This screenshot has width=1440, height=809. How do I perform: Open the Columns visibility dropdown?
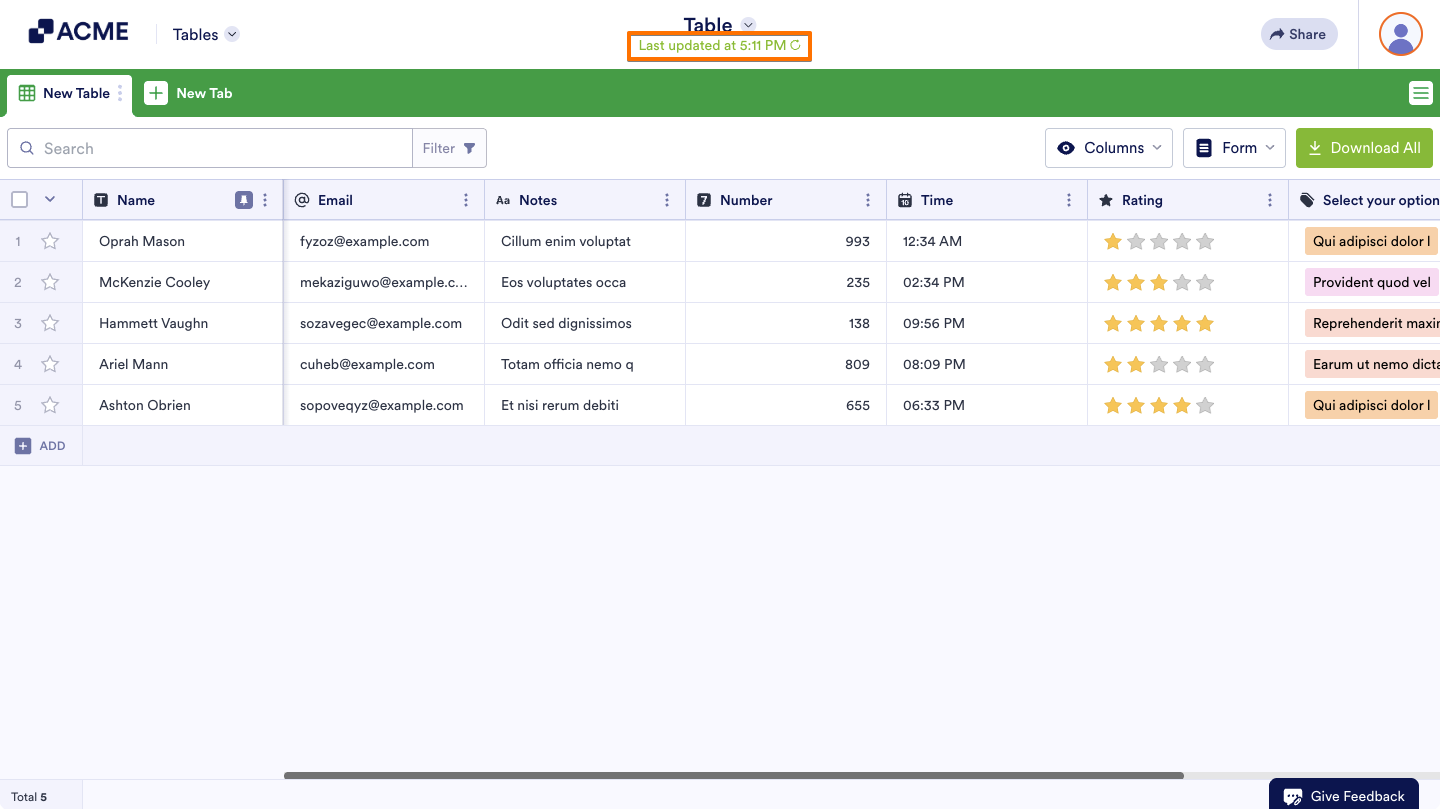[x=1109, y=148]
